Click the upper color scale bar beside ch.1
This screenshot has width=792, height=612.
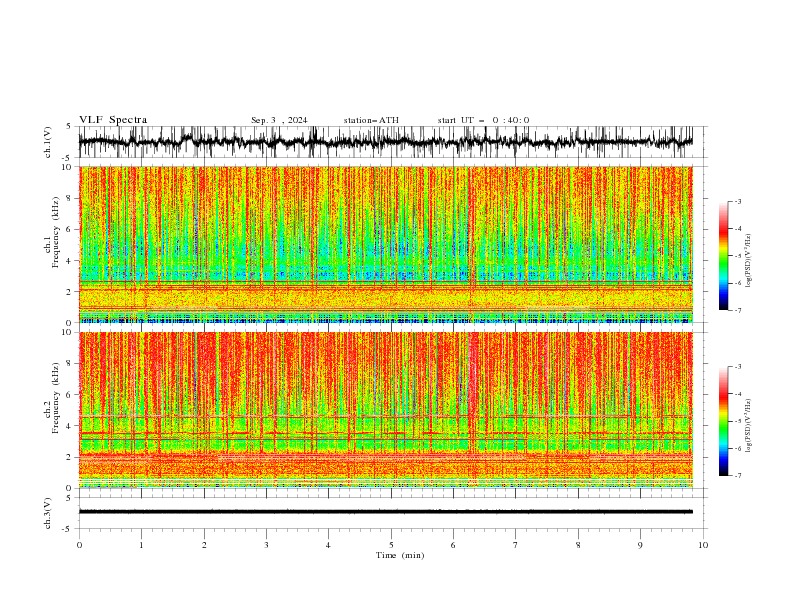pyautogui.click(x=723, y=256)
